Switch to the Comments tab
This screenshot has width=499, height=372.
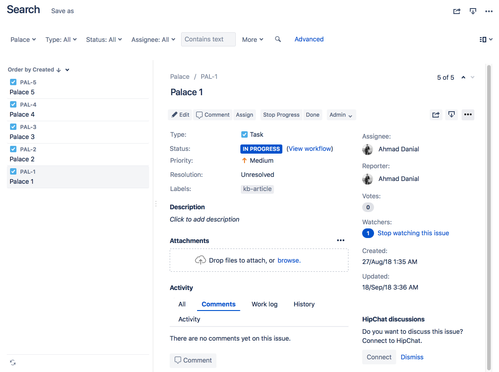218,304
